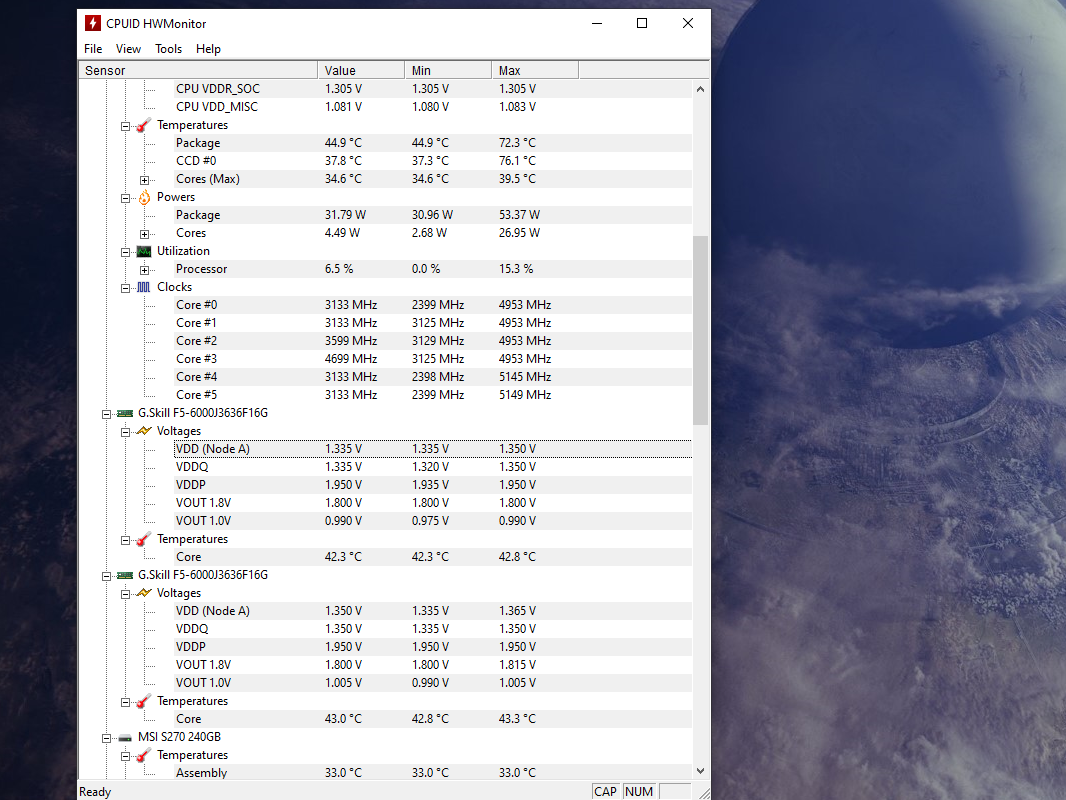This screenshot has height=800, width=1066.
Task: Expand the Cores (Max) temperature node
Action: click(x=144, y=180)
